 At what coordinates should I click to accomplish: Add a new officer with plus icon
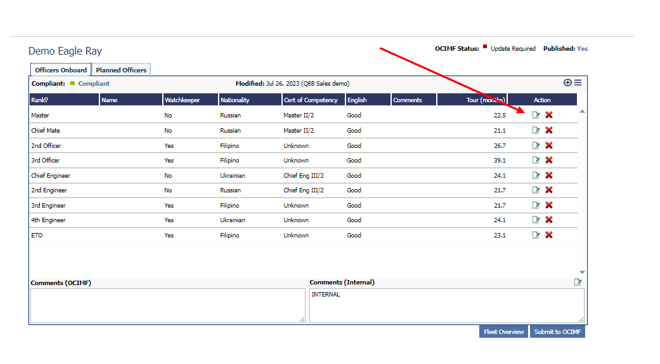coord(567,82)
